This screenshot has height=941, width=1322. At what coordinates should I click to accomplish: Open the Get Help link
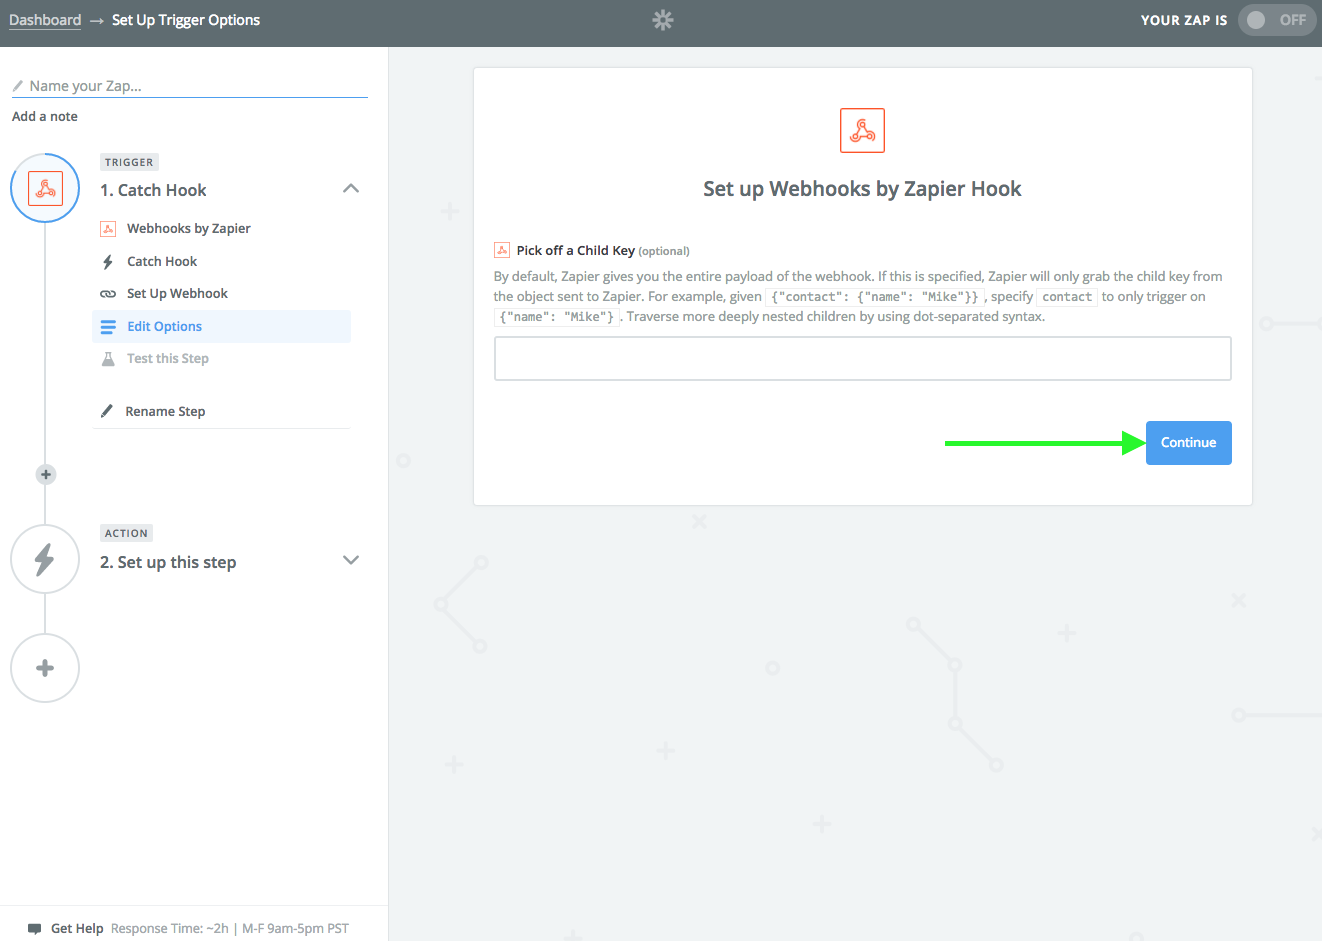pyautogui.click(x=77, y=929)
